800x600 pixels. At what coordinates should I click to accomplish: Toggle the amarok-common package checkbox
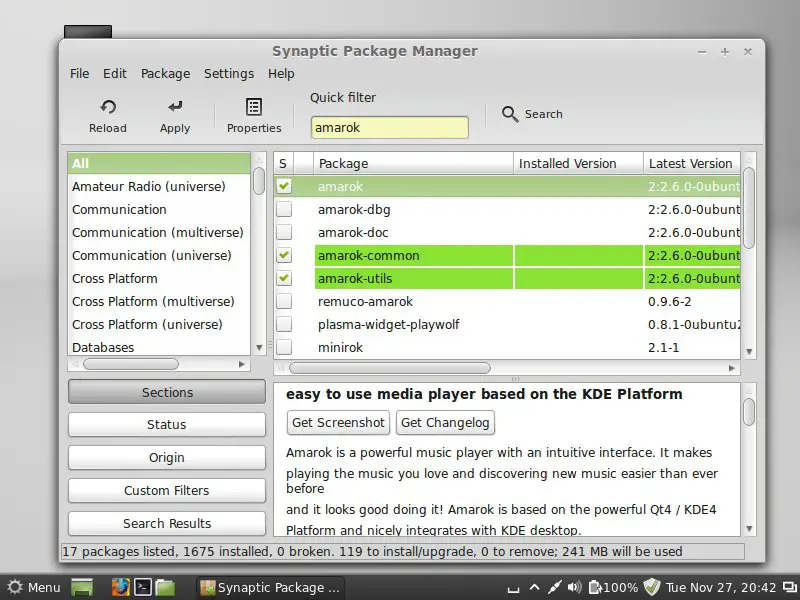click(284, 255)
